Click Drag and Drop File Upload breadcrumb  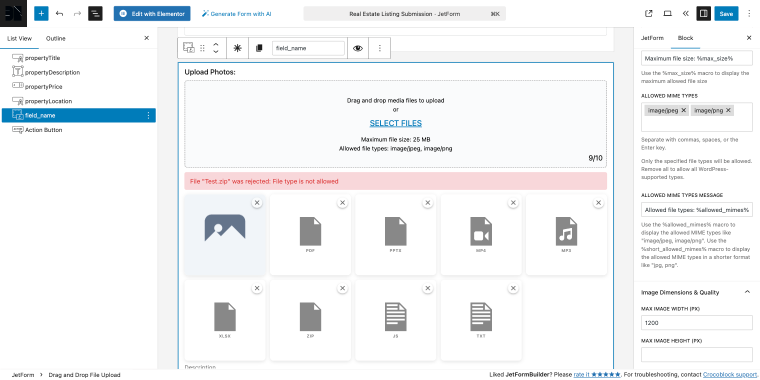coord(84,375)
